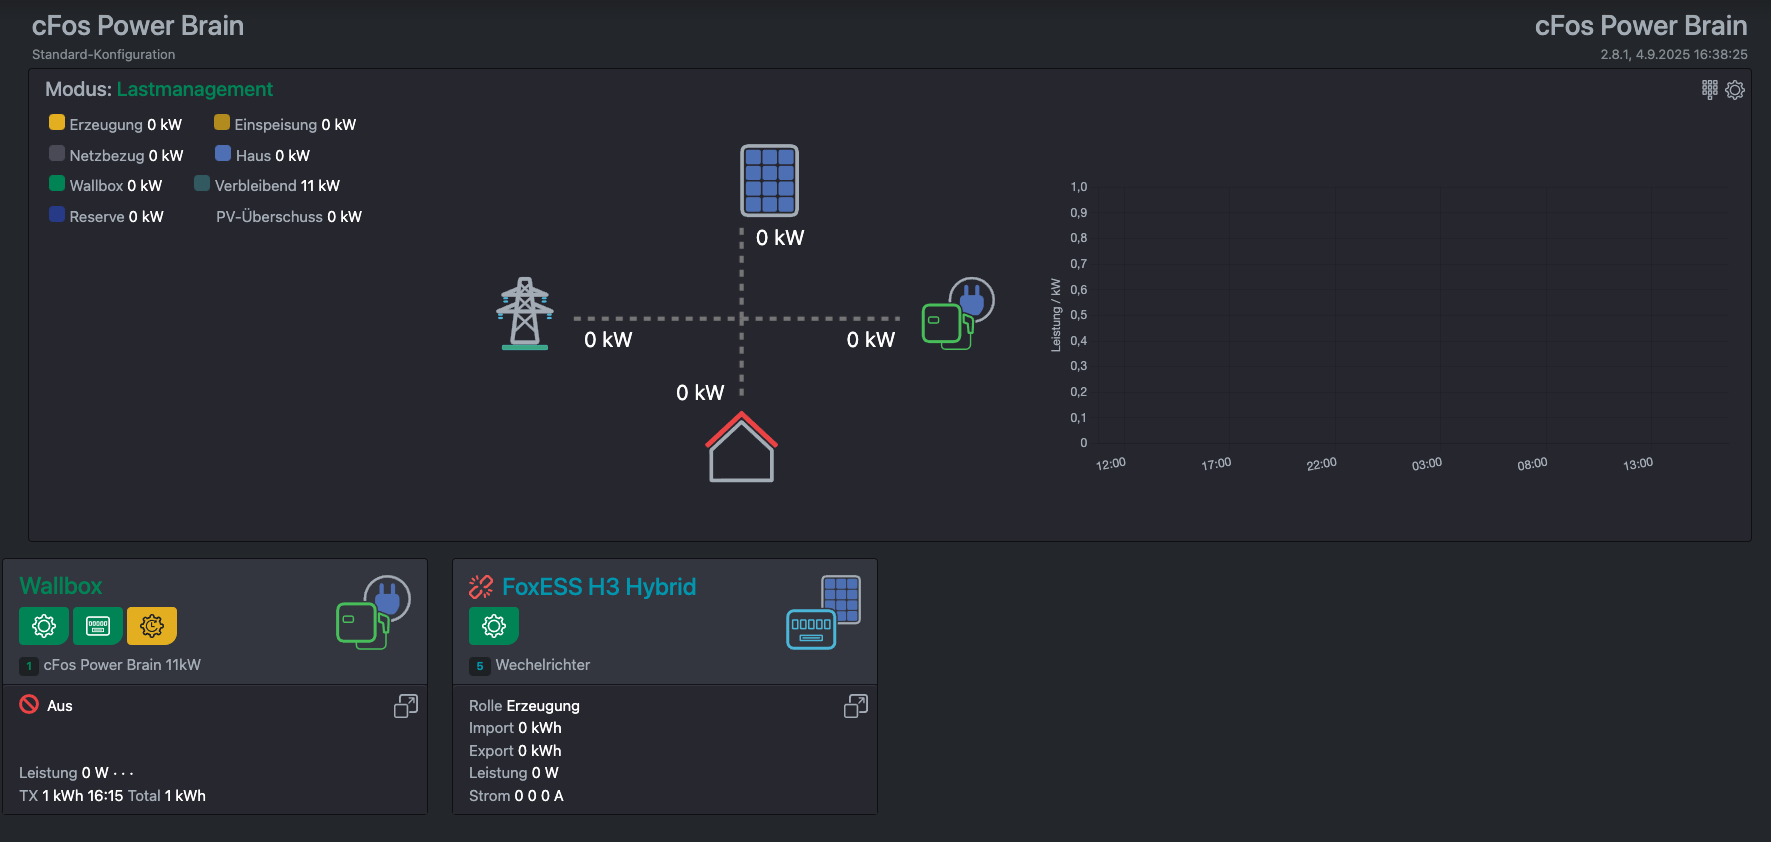Click the Standard-Konfiguration subtitle
The image size is (1771, 842).
tap(104, 55)
